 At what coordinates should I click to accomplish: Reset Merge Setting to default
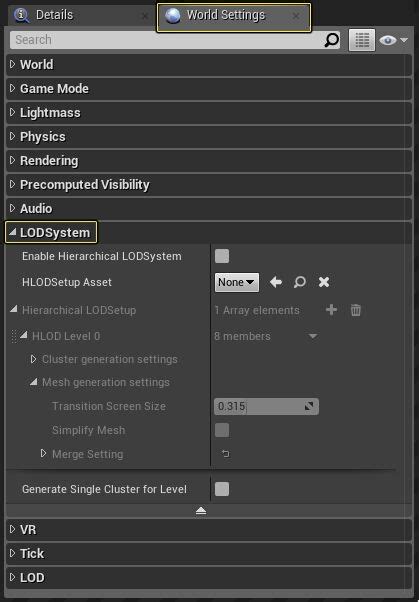[225, 454]
